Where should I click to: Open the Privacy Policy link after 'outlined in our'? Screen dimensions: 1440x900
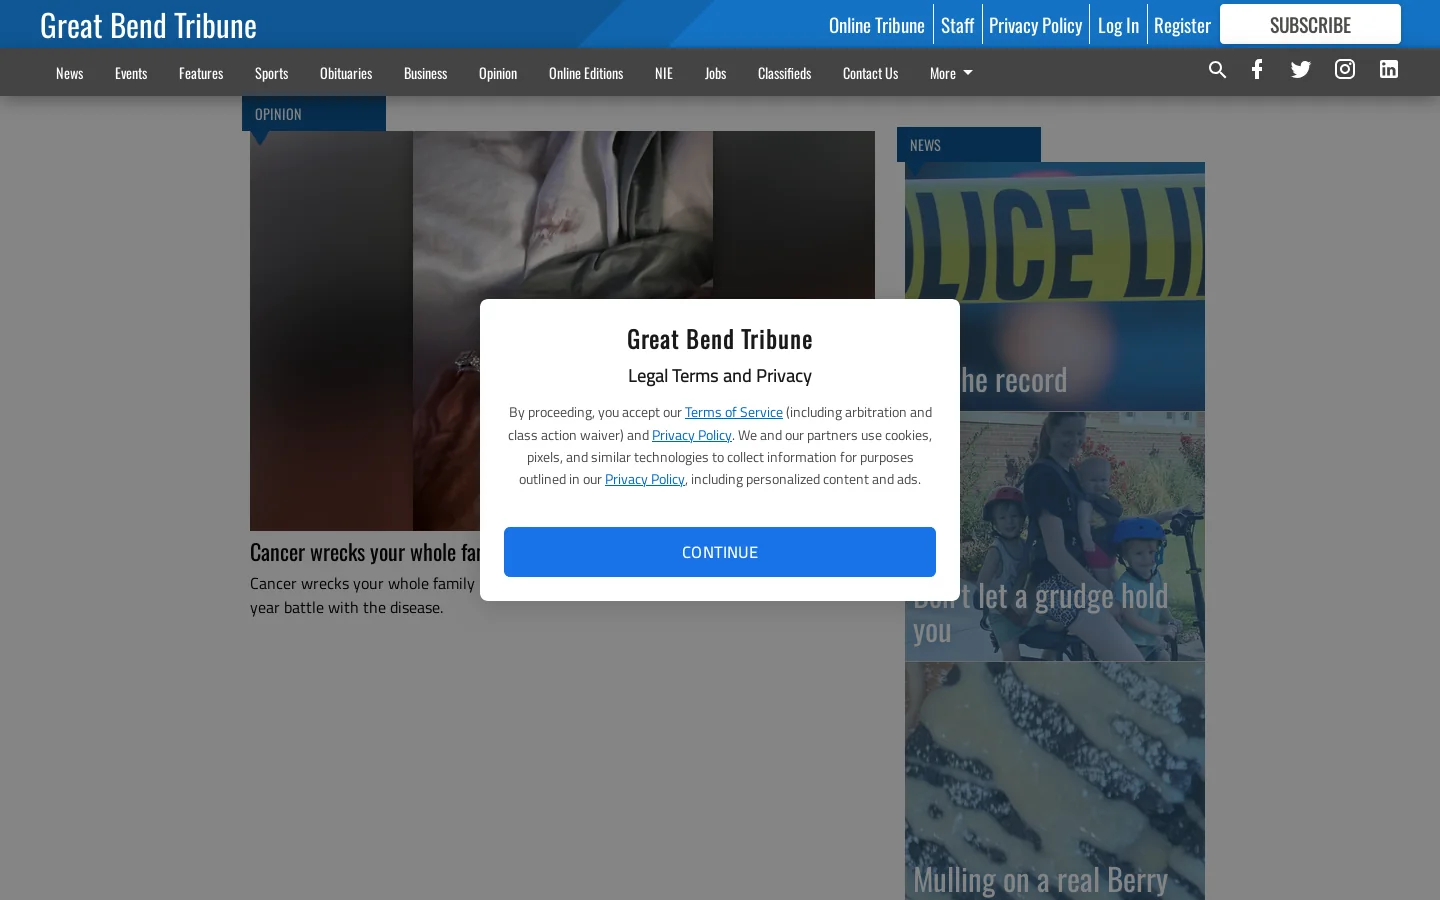pyautogui.click(x=645, y=479)
